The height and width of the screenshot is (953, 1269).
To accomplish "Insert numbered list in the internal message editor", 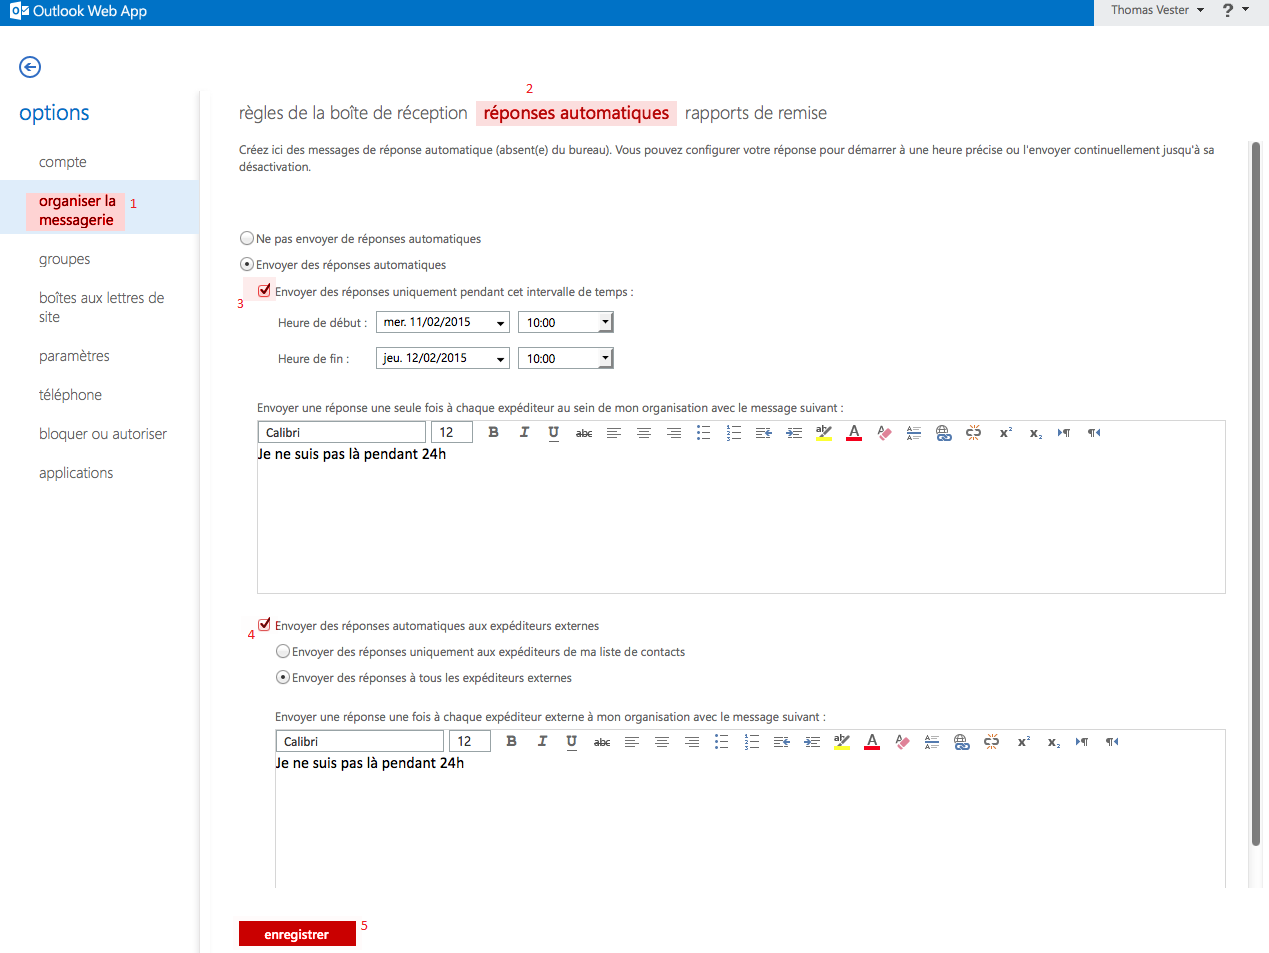I will tap(734, 433).
